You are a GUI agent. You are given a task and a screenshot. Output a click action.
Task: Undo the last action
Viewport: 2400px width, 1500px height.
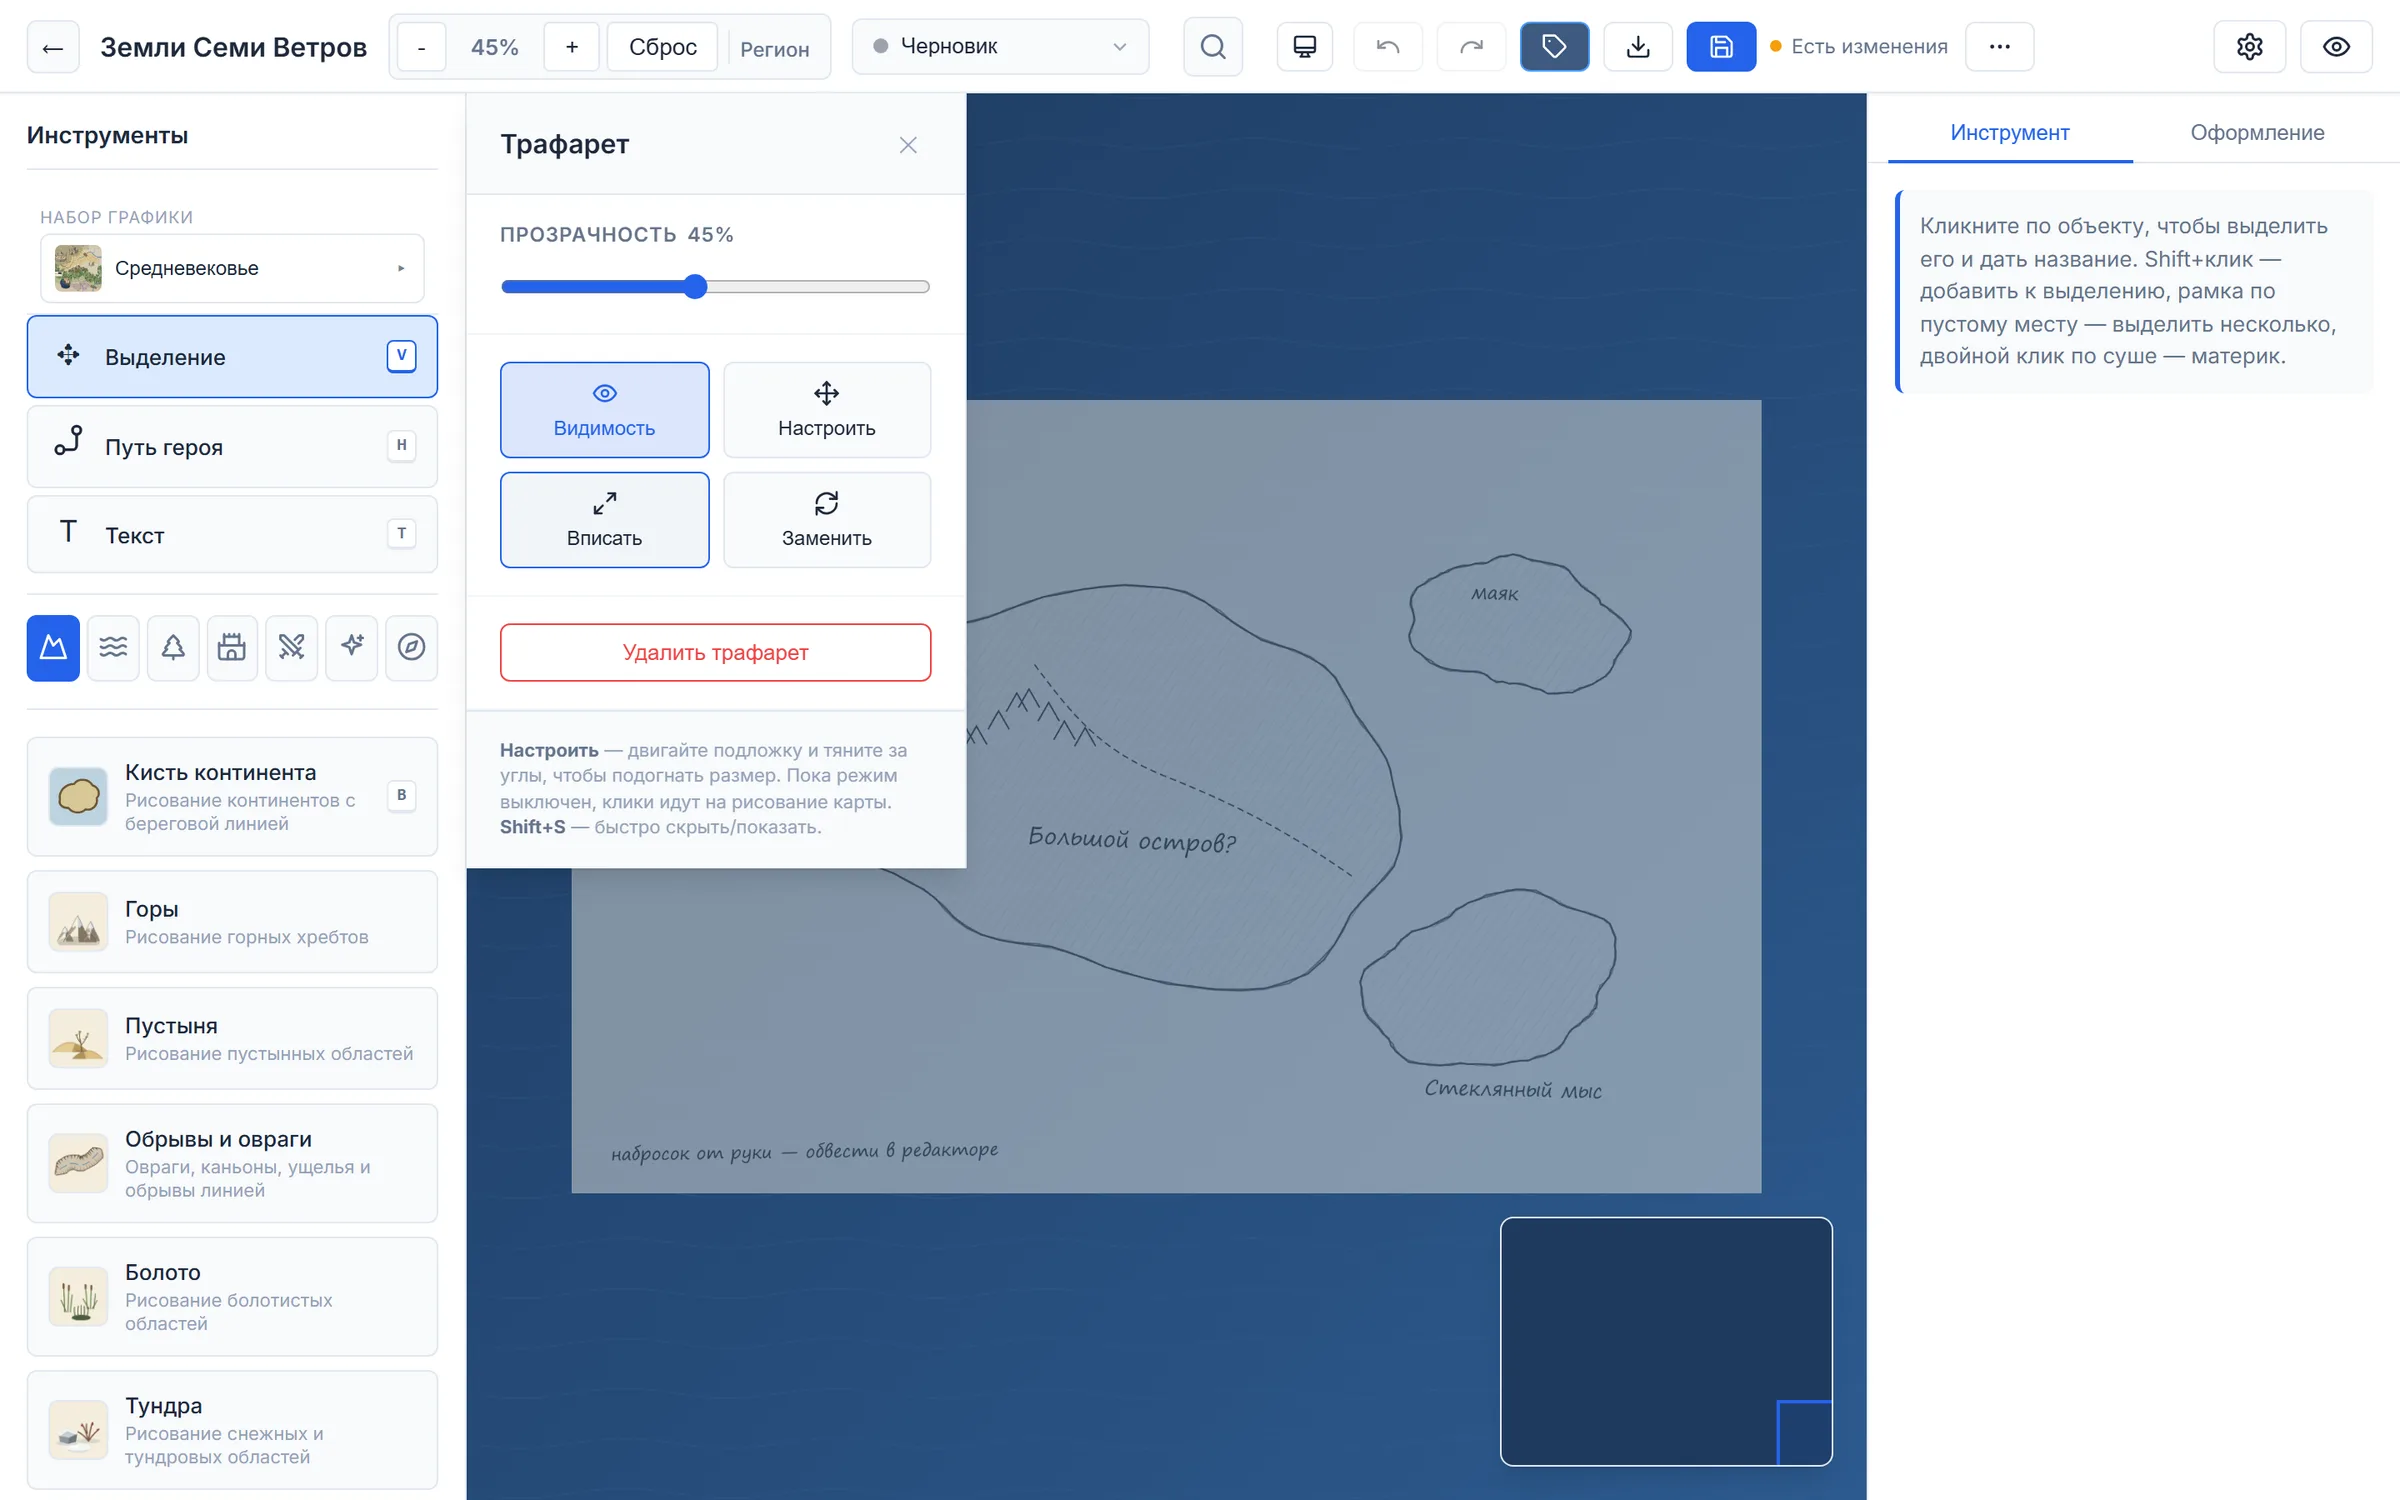pyautogui.click(x=1387, y=47)
